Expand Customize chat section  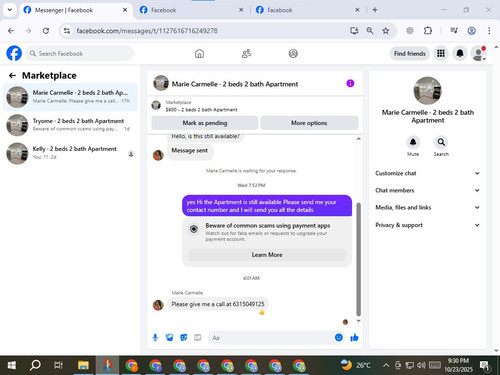click(428, 173)
